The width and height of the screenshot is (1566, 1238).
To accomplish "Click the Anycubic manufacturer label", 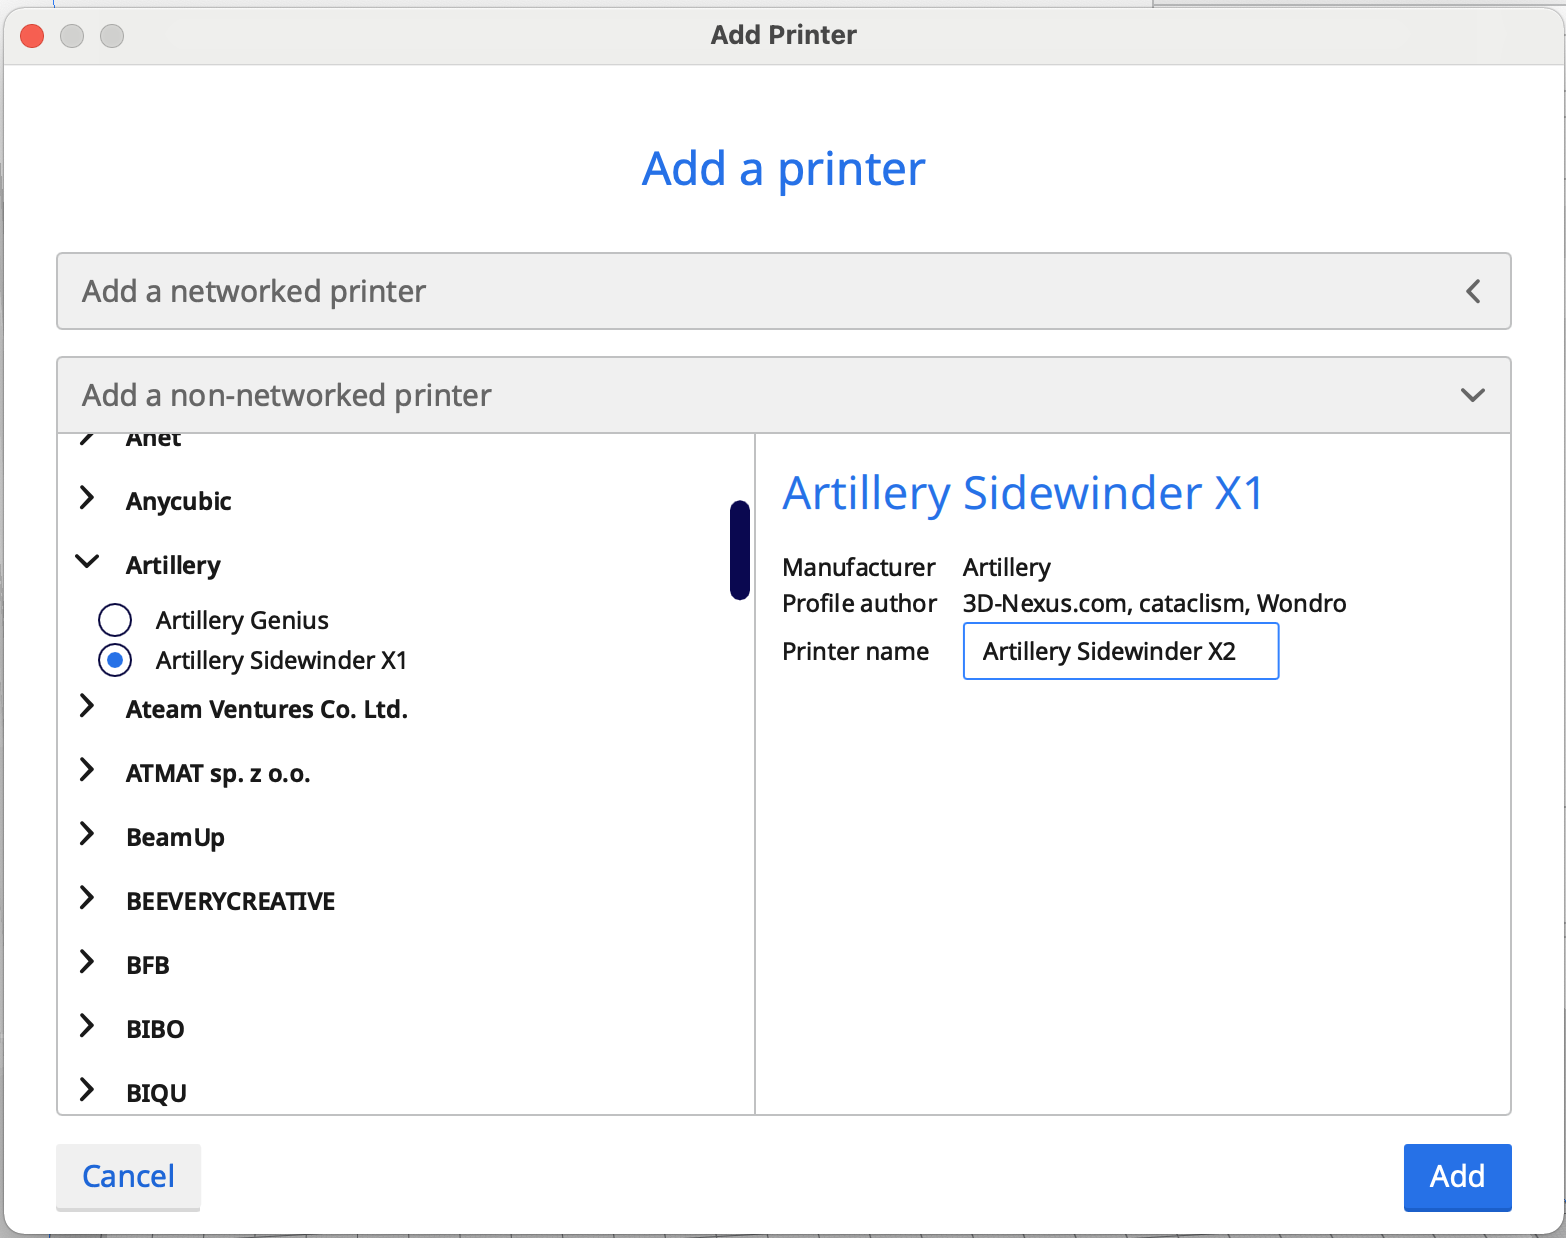I will tap(179, 501).
